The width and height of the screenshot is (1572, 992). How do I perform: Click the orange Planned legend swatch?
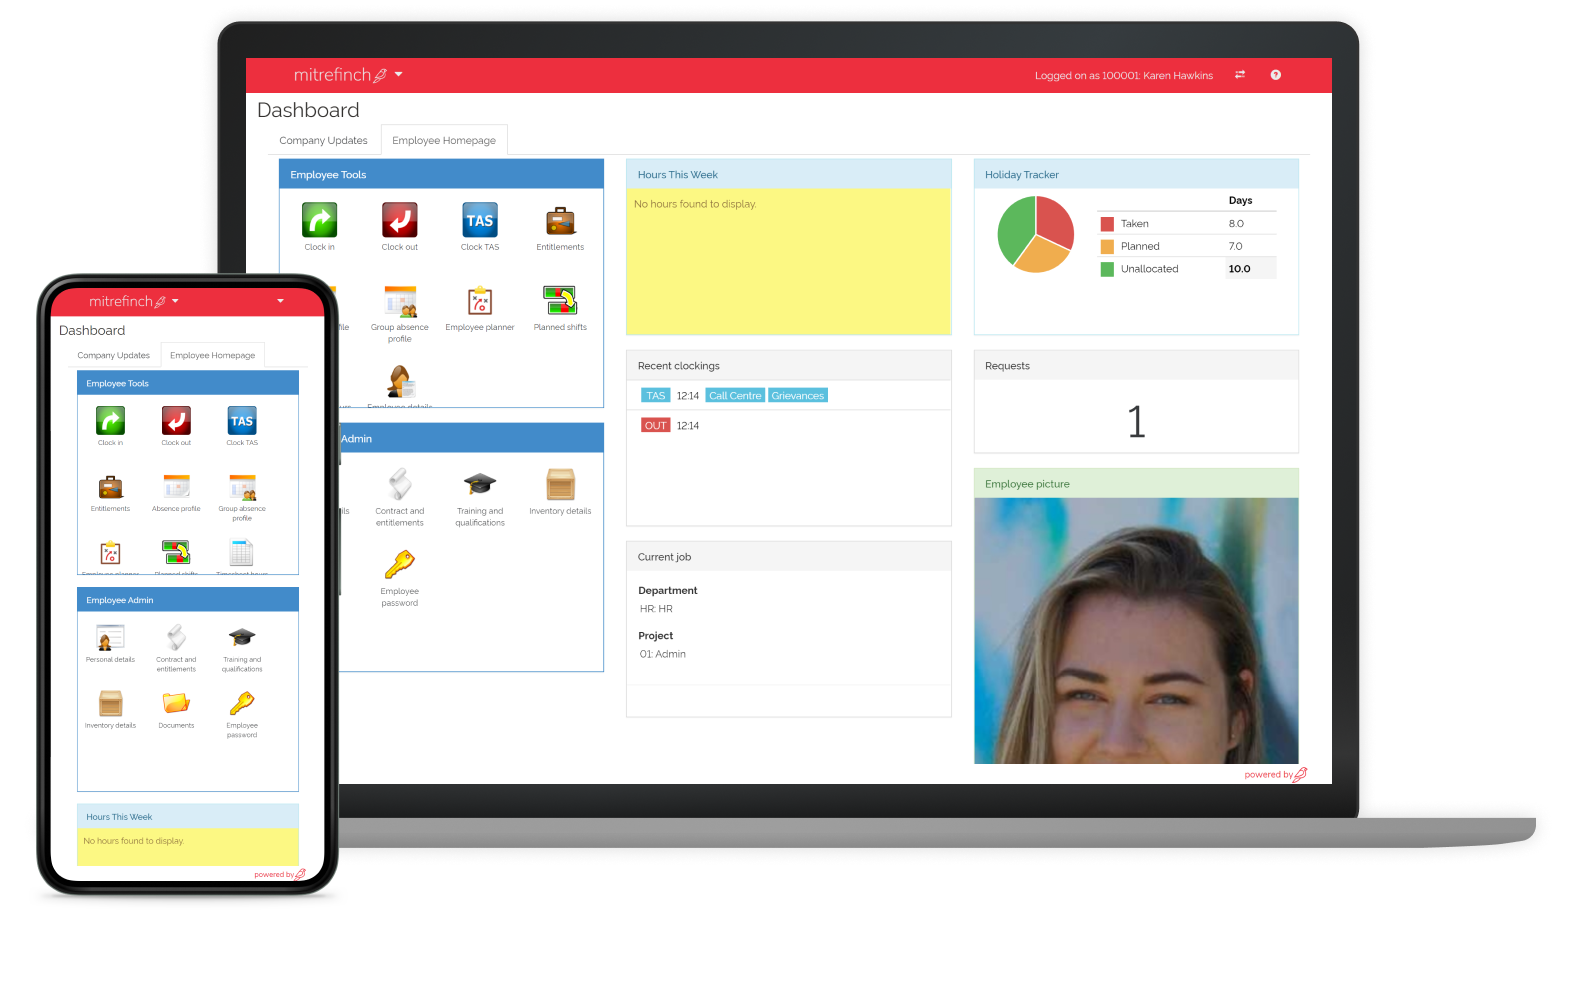click(1107, 247)
